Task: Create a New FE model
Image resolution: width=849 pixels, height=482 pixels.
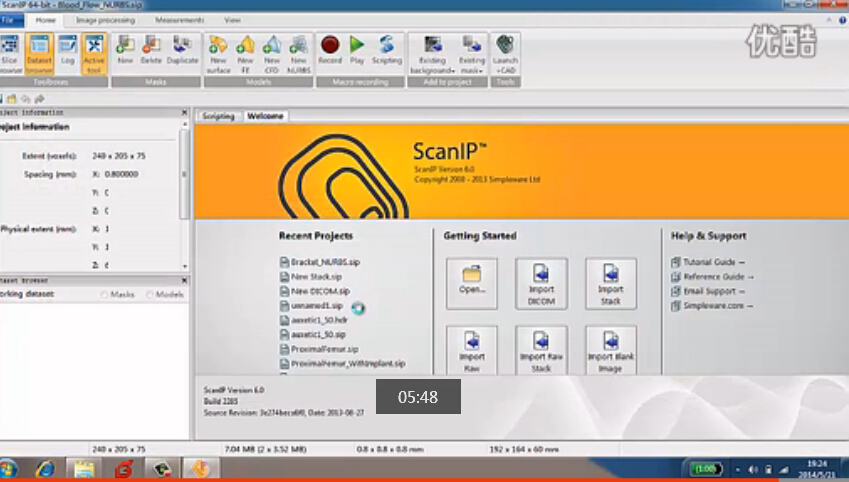Action: click(245, 54)
